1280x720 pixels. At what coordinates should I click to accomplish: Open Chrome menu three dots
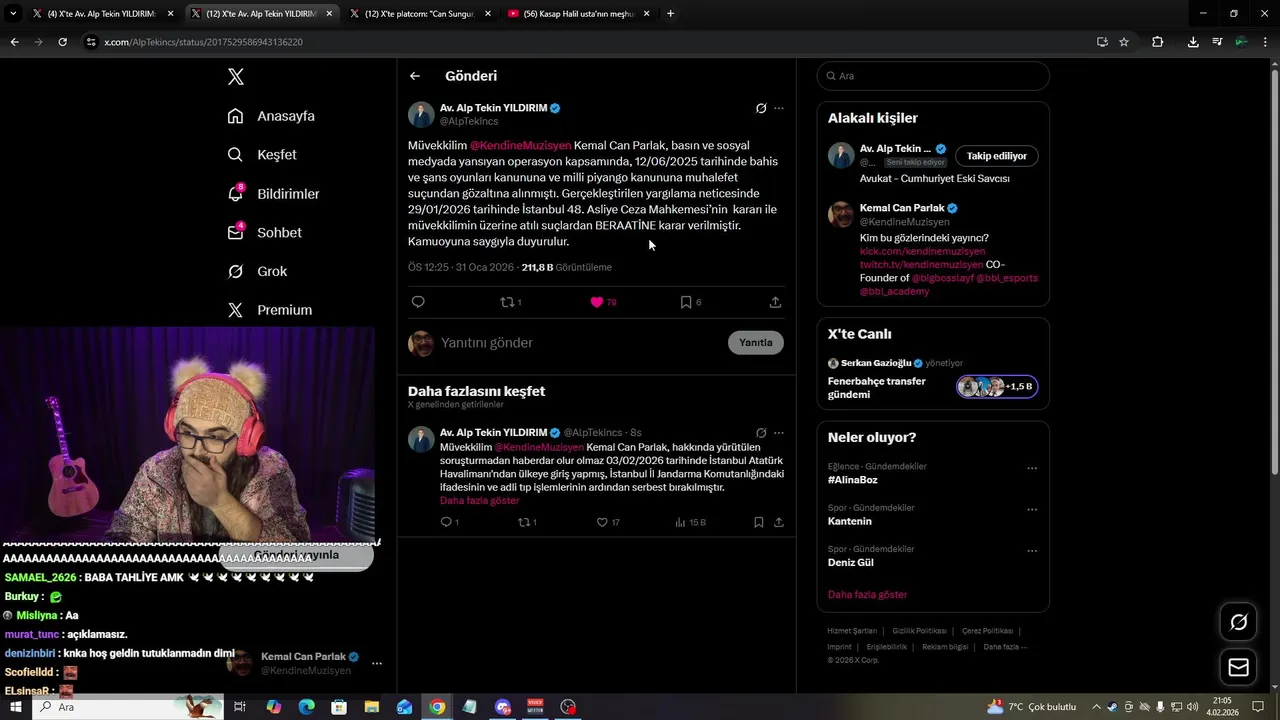tap(1266, 42)
